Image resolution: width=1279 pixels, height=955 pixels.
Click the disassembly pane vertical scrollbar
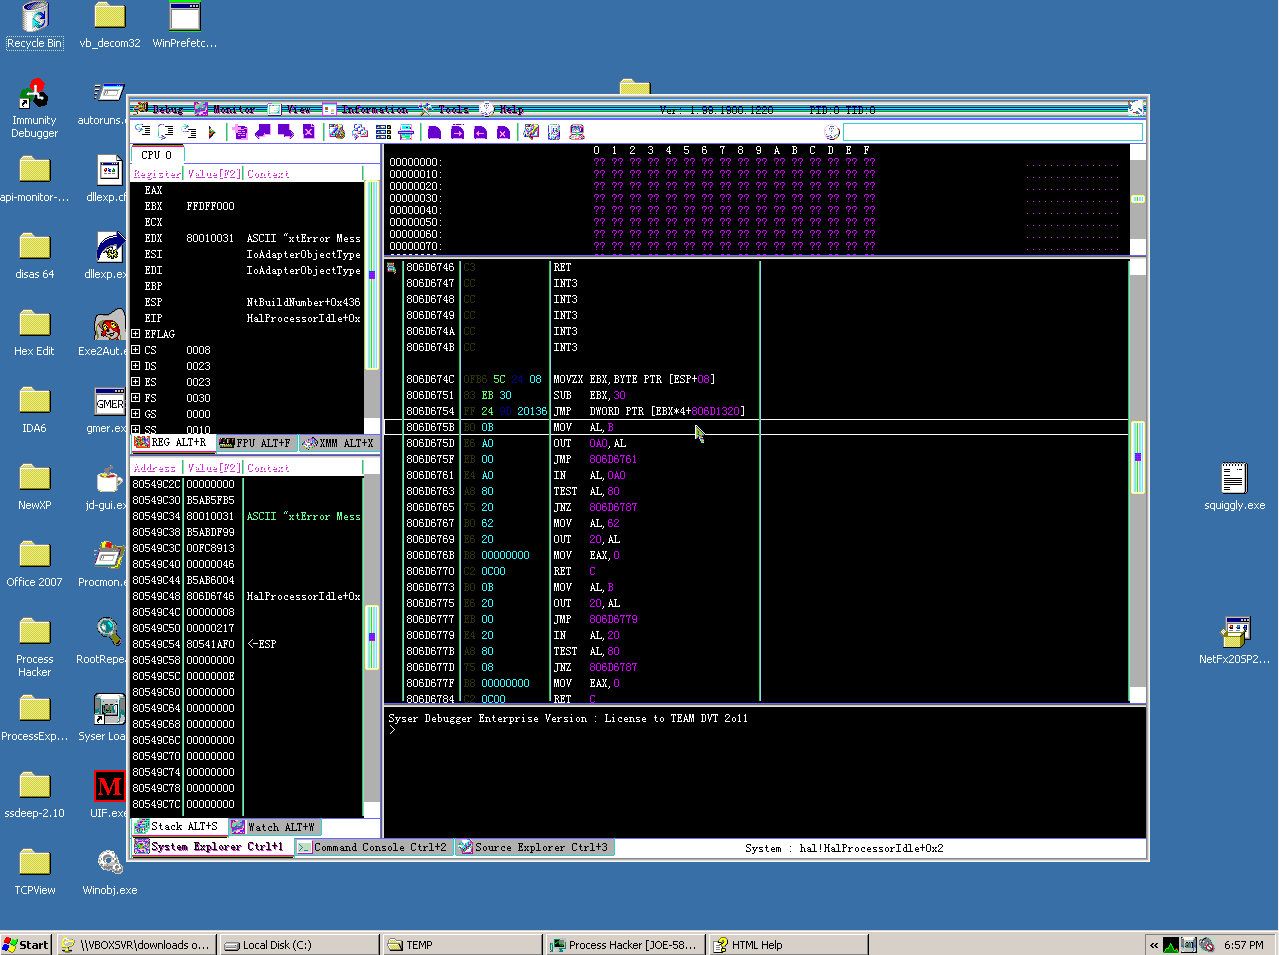click(1137, 480)
